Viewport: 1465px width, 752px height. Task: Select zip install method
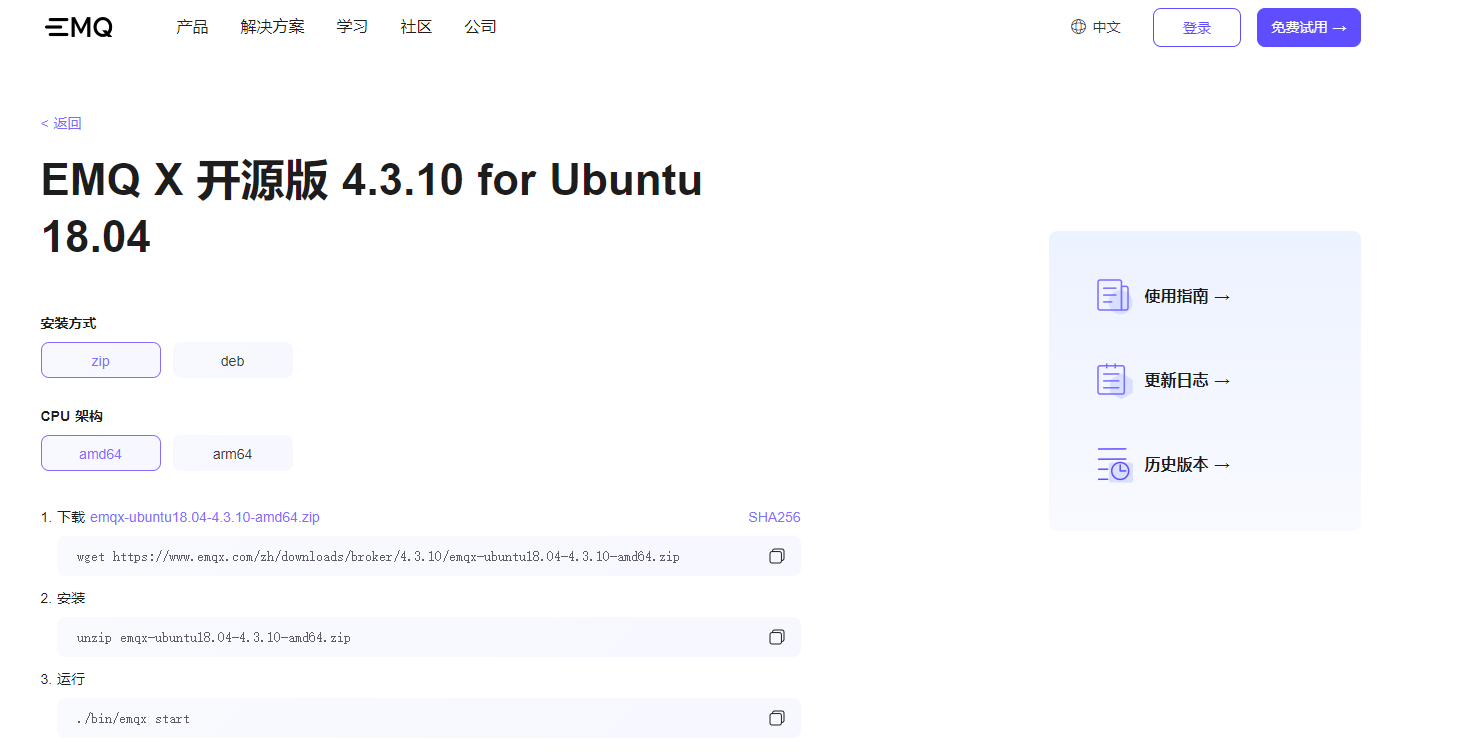pyautogui.click(x=101, y=360)
